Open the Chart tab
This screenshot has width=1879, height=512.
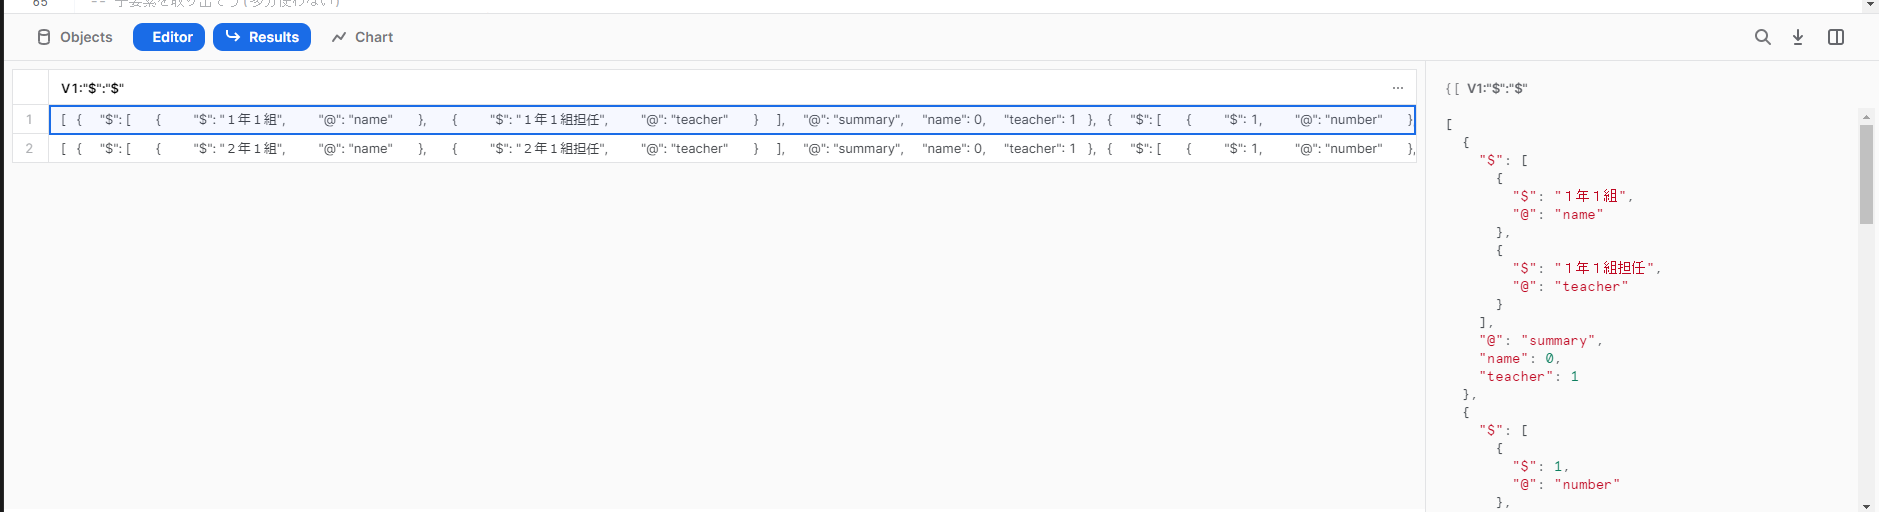pos(362,37)
